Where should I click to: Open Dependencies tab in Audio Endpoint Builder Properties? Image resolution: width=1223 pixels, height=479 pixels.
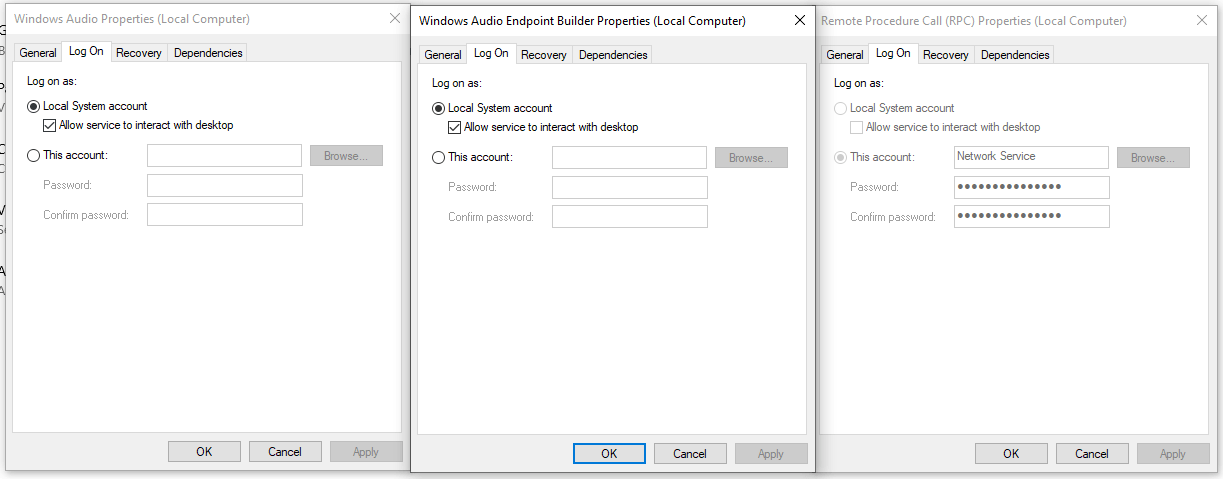click(x=613, y=55)
